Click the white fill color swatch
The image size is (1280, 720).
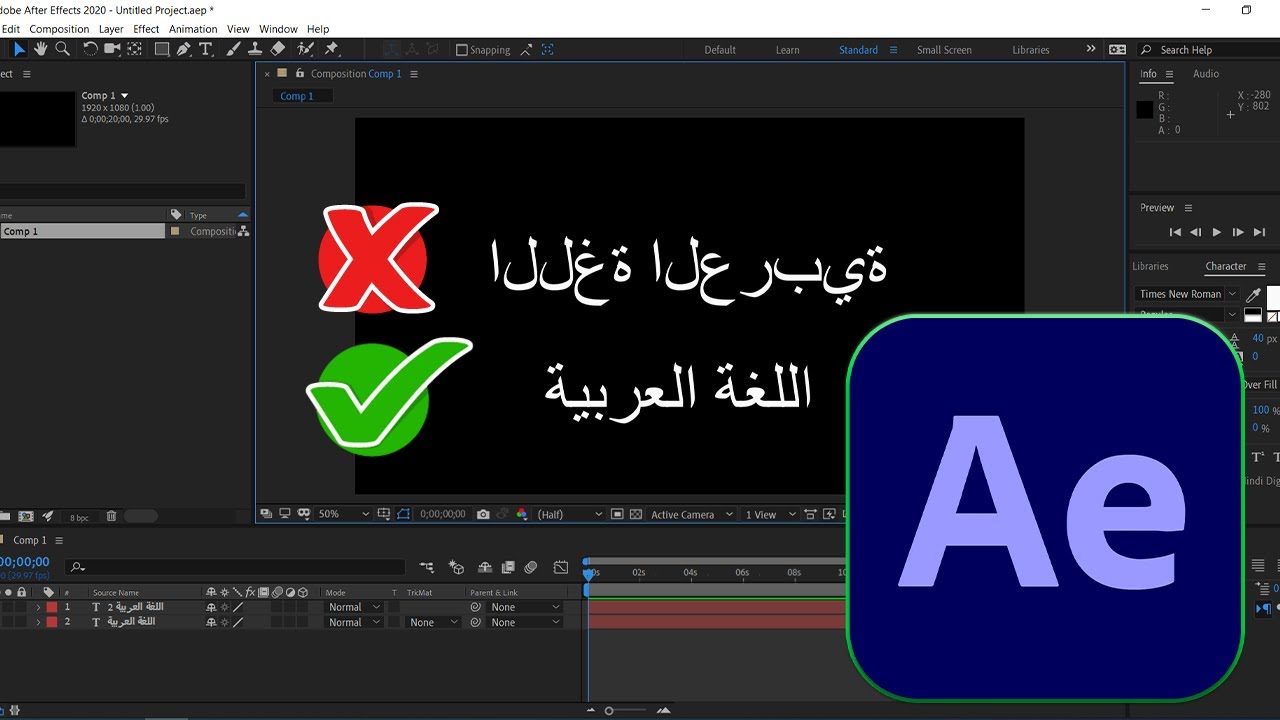point(1273,297)
